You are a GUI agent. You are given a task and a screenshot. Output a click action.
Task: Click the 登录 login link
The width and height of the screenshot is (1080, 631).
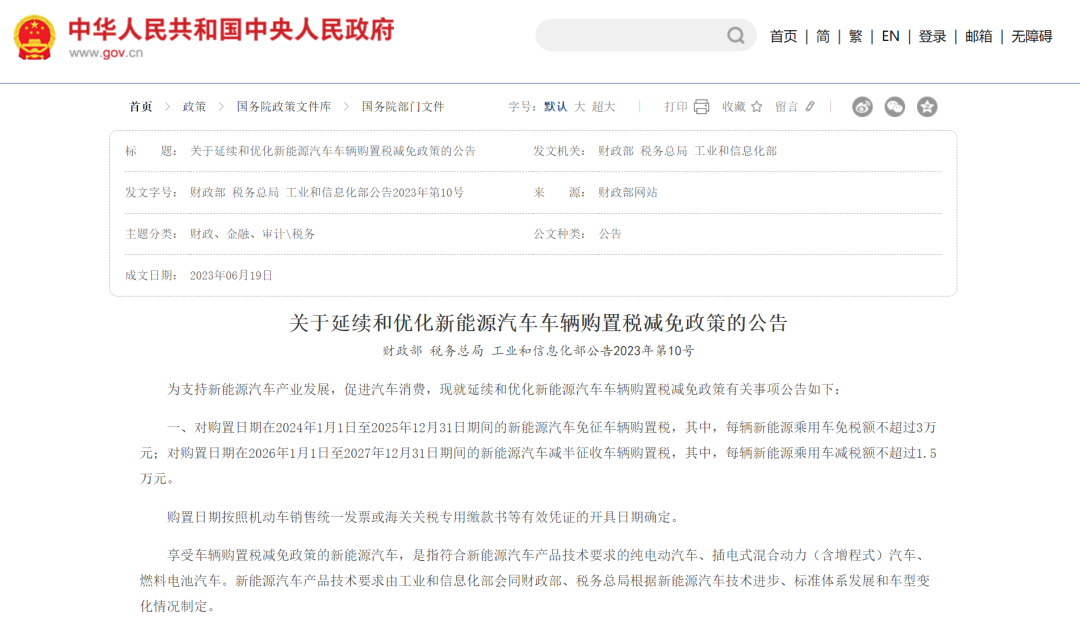click(932, 36)
